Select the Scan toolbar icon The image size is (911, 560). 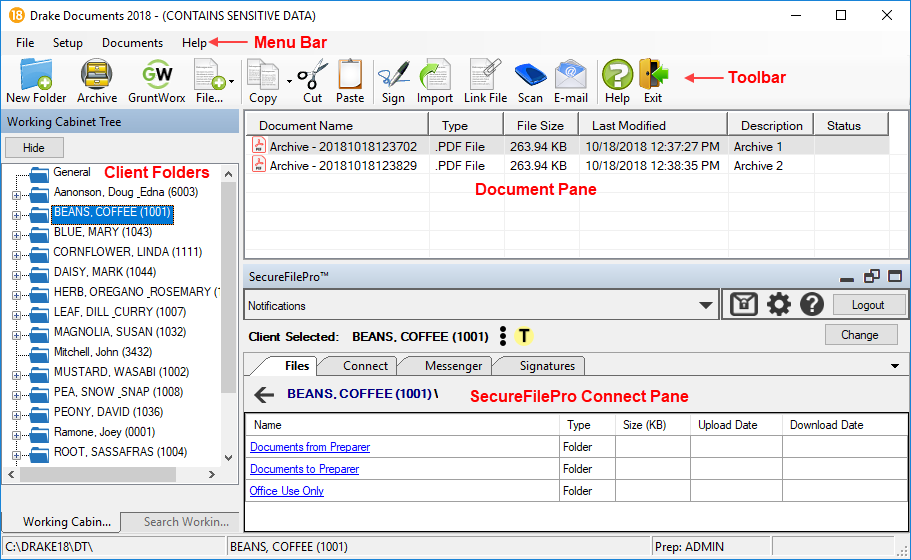(x=530, y=80)
